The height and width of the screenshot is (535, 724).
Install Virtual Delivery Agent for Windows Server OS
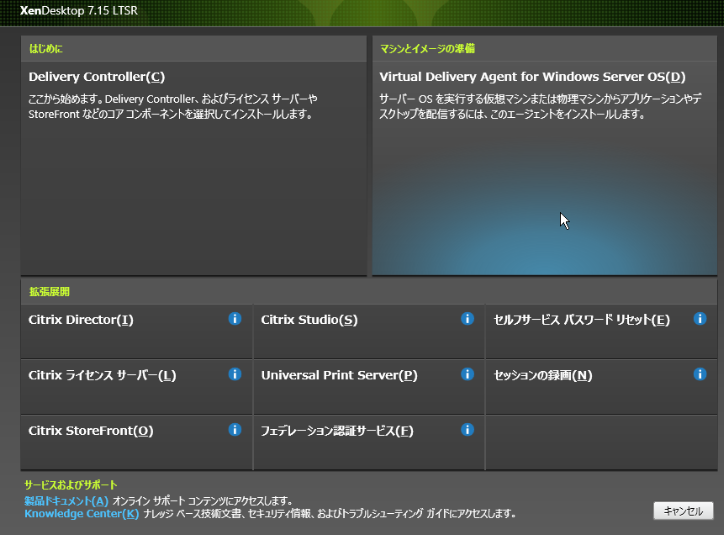point(544,169)
